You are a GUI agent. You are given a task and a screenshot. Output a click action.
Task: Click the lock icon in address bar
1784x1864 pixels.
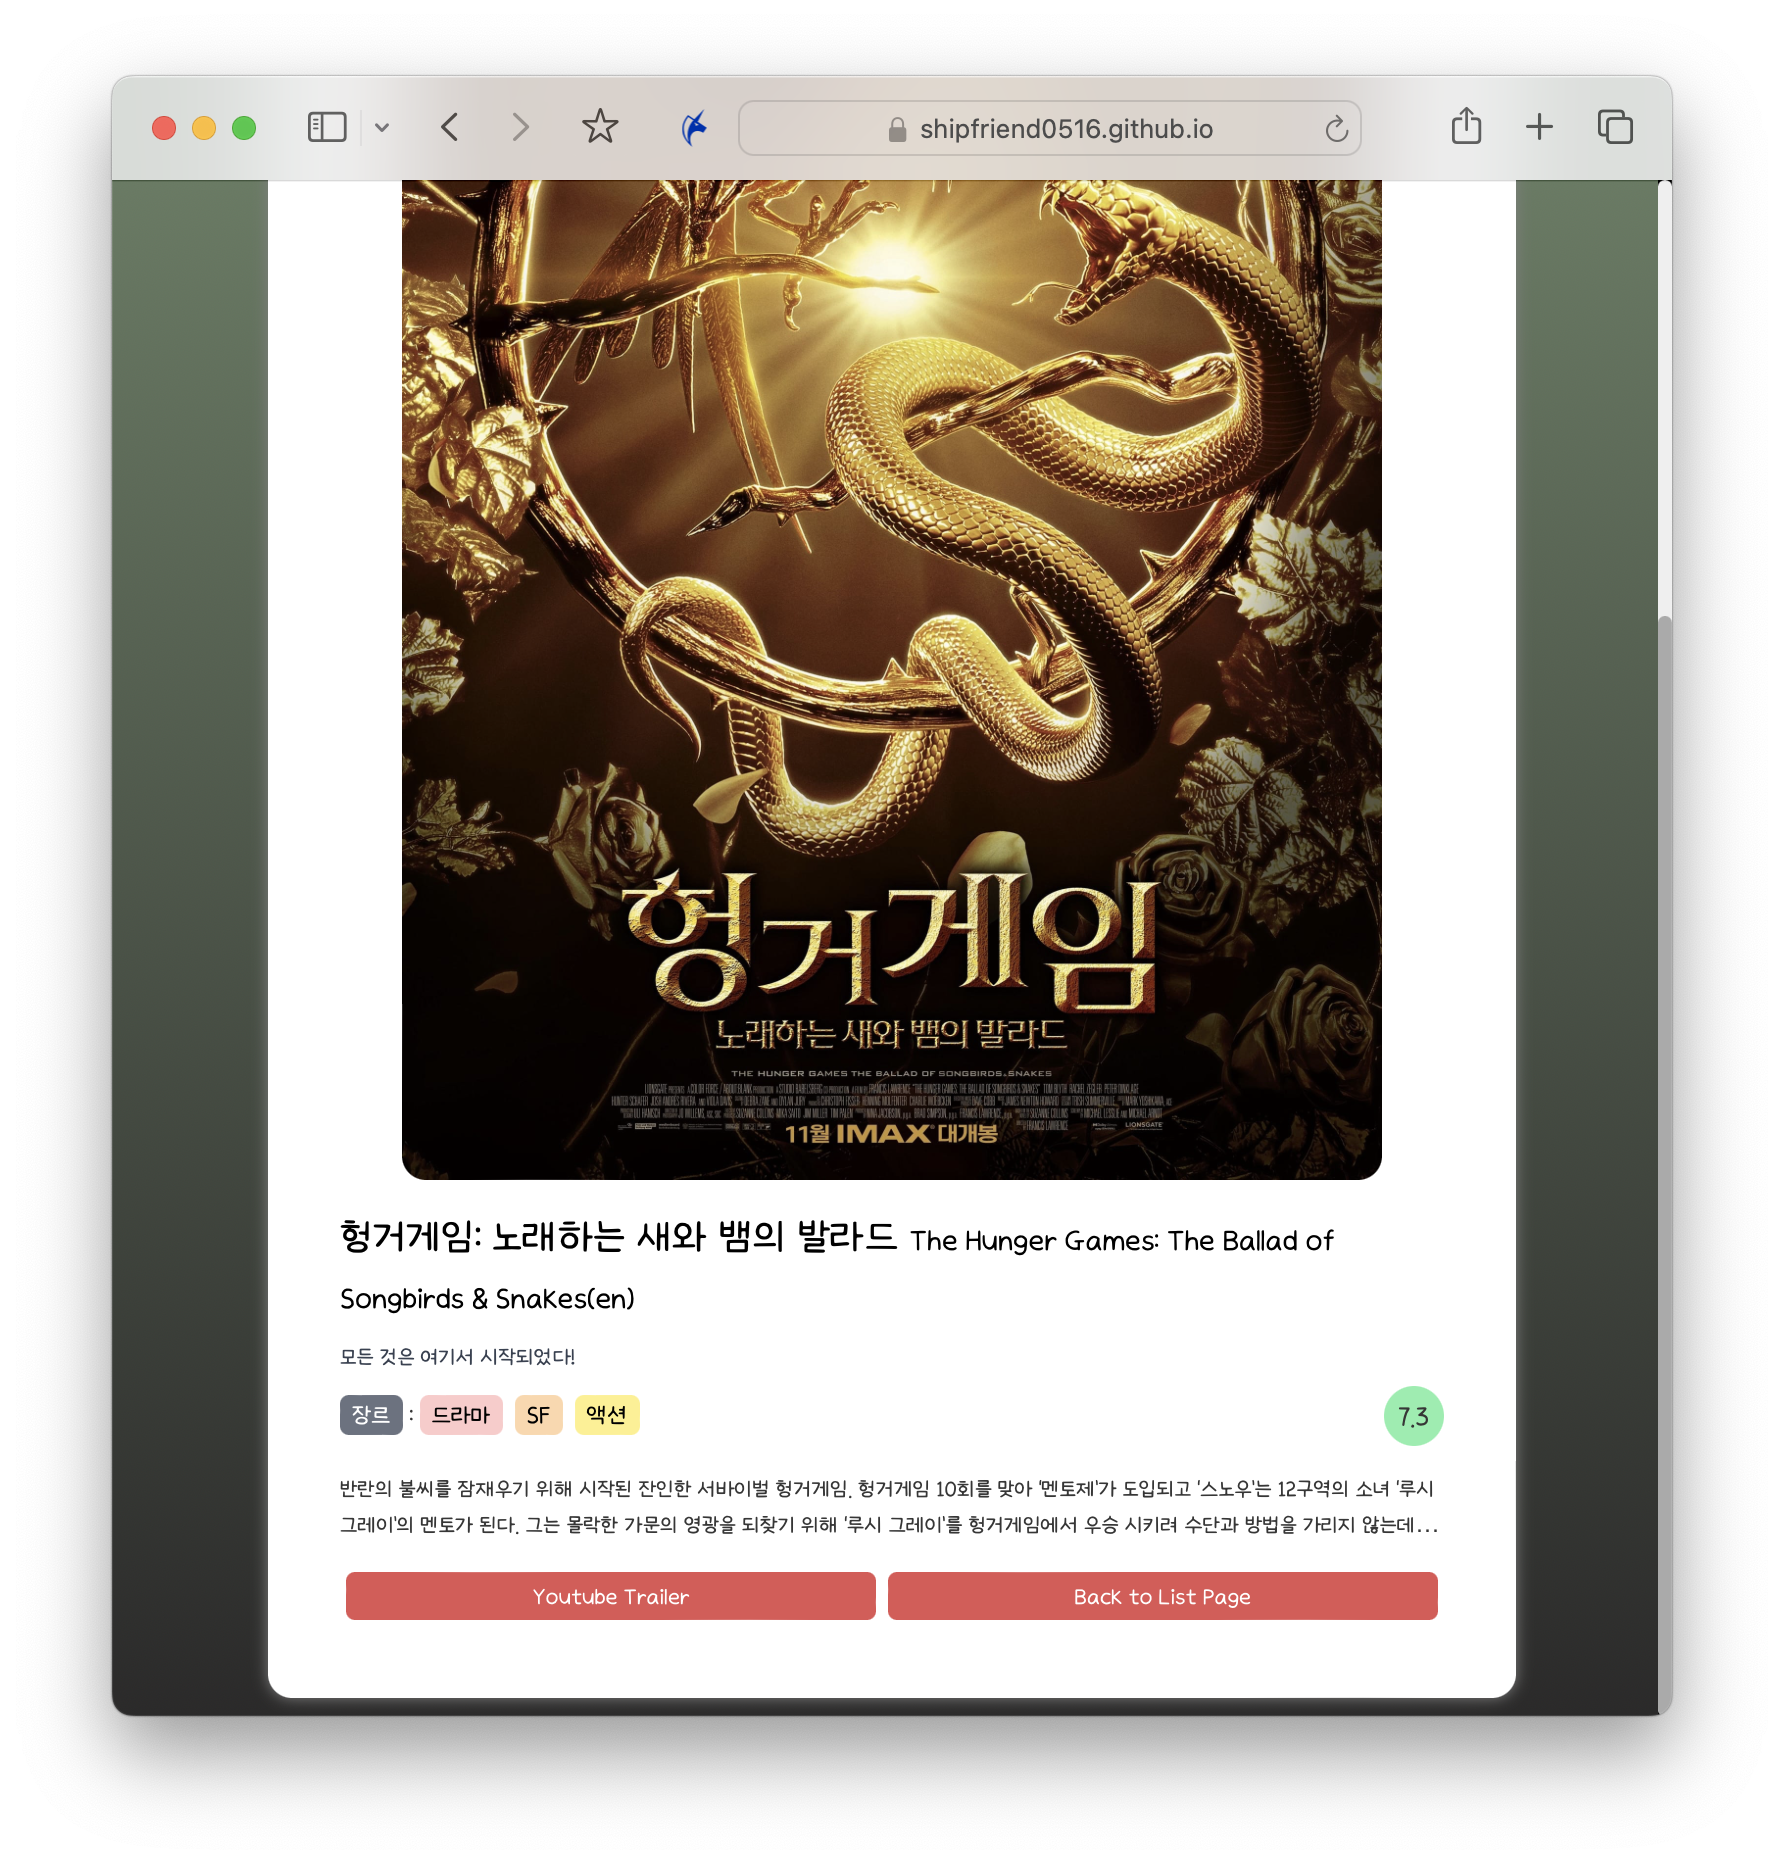pyautogui.click(x=897, y=129)
